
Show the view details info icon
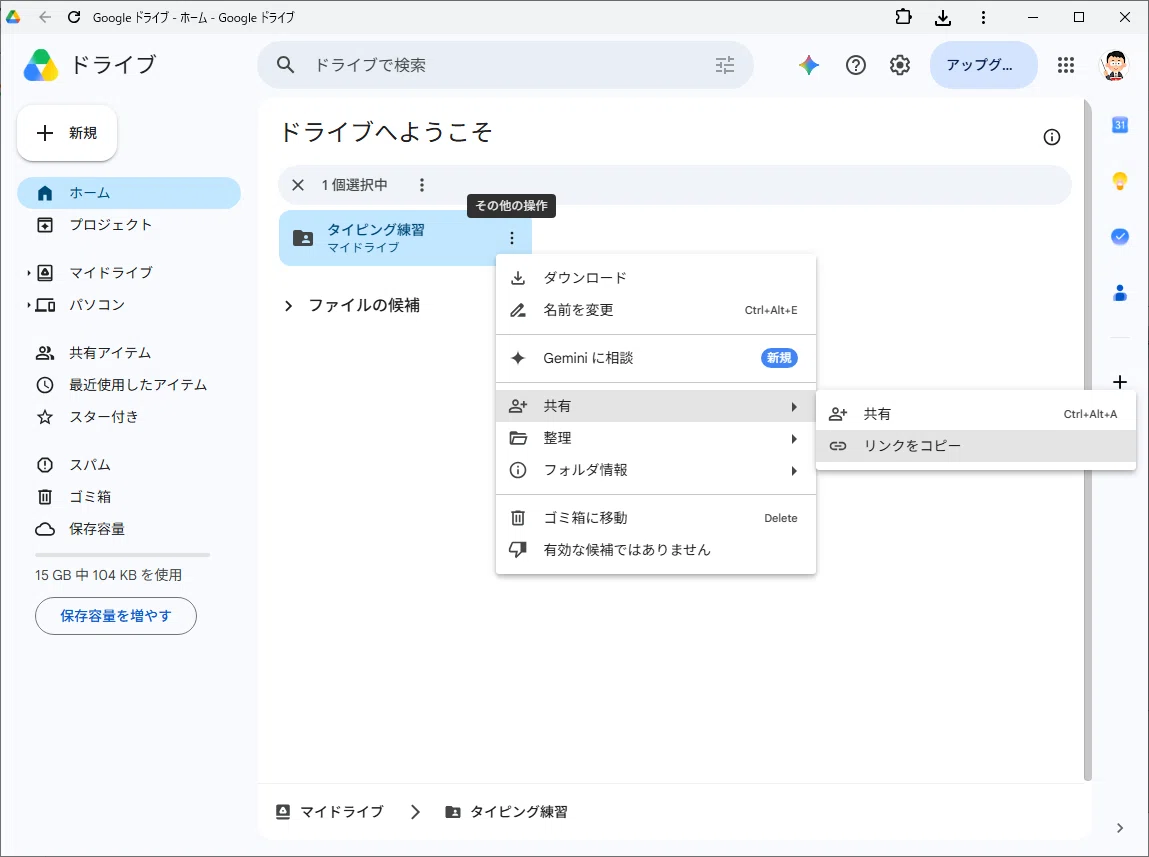click(x=1052, y=137)
